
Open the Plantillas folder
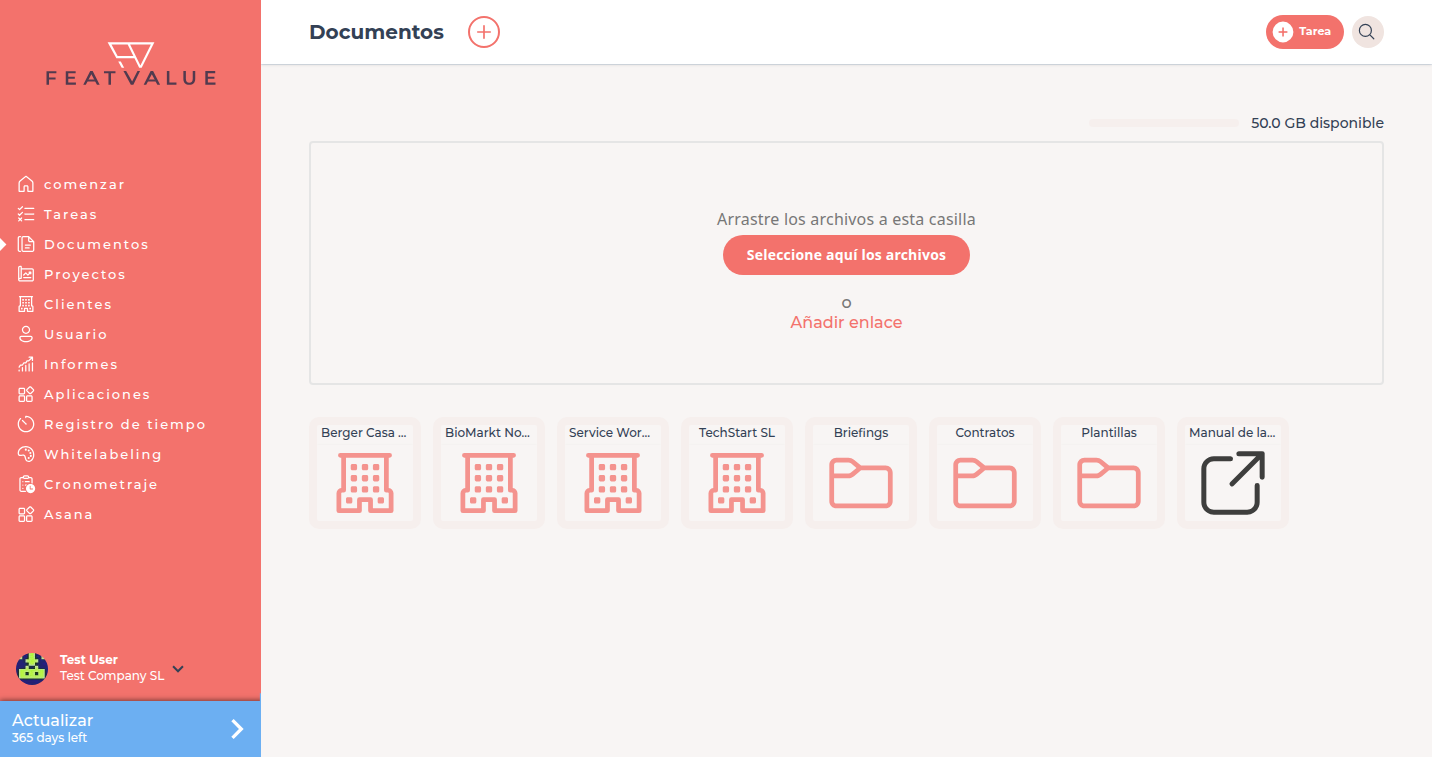pos(1109,473)
